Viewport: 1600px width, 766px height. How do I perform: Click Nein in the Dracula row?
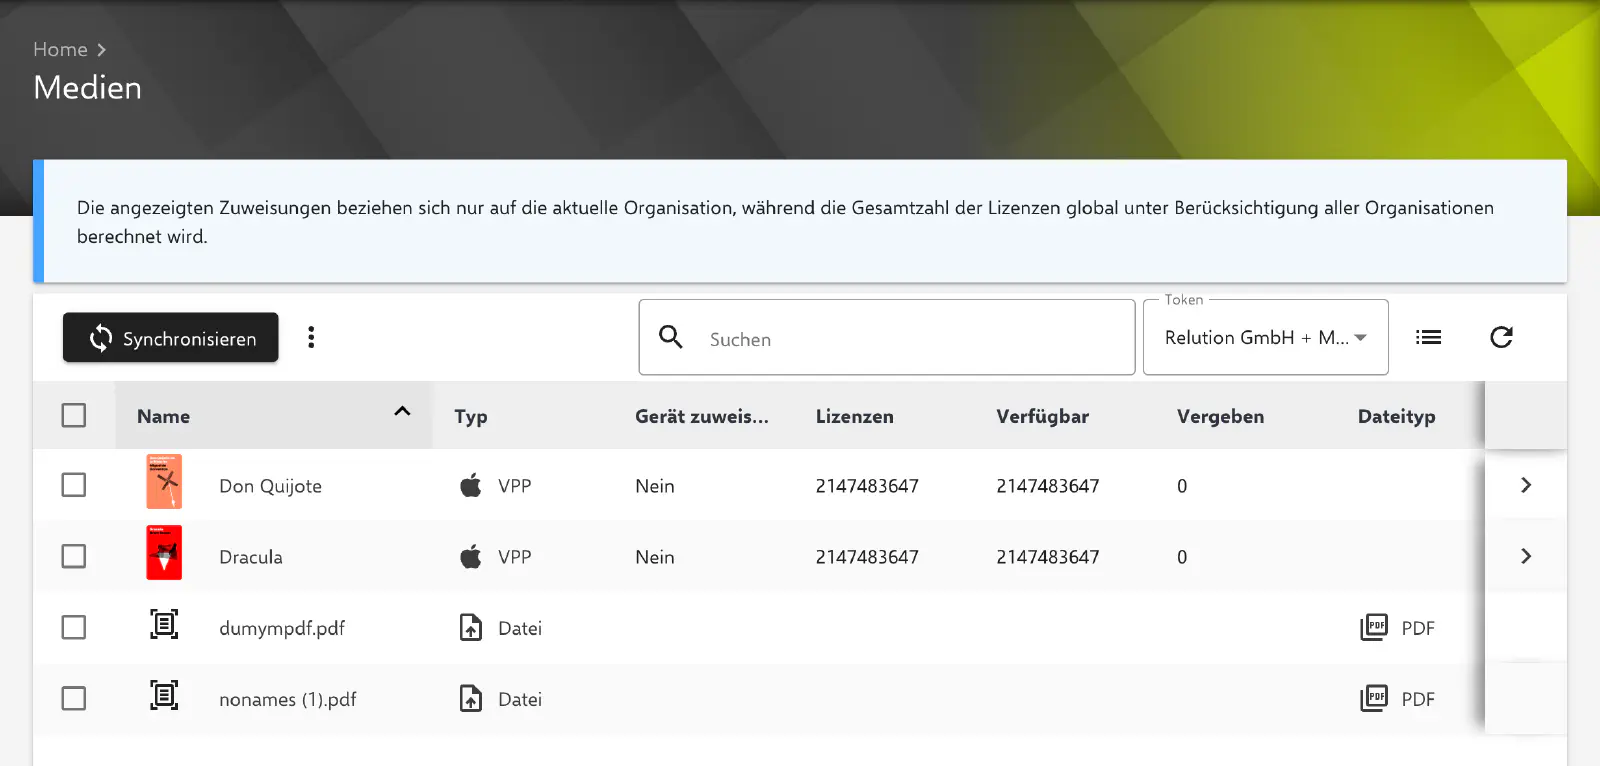(x=655, y=557)
